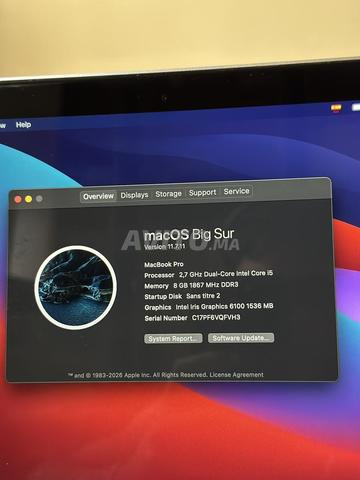
Task: Open the Service tab
Action: tap(236, 191)
